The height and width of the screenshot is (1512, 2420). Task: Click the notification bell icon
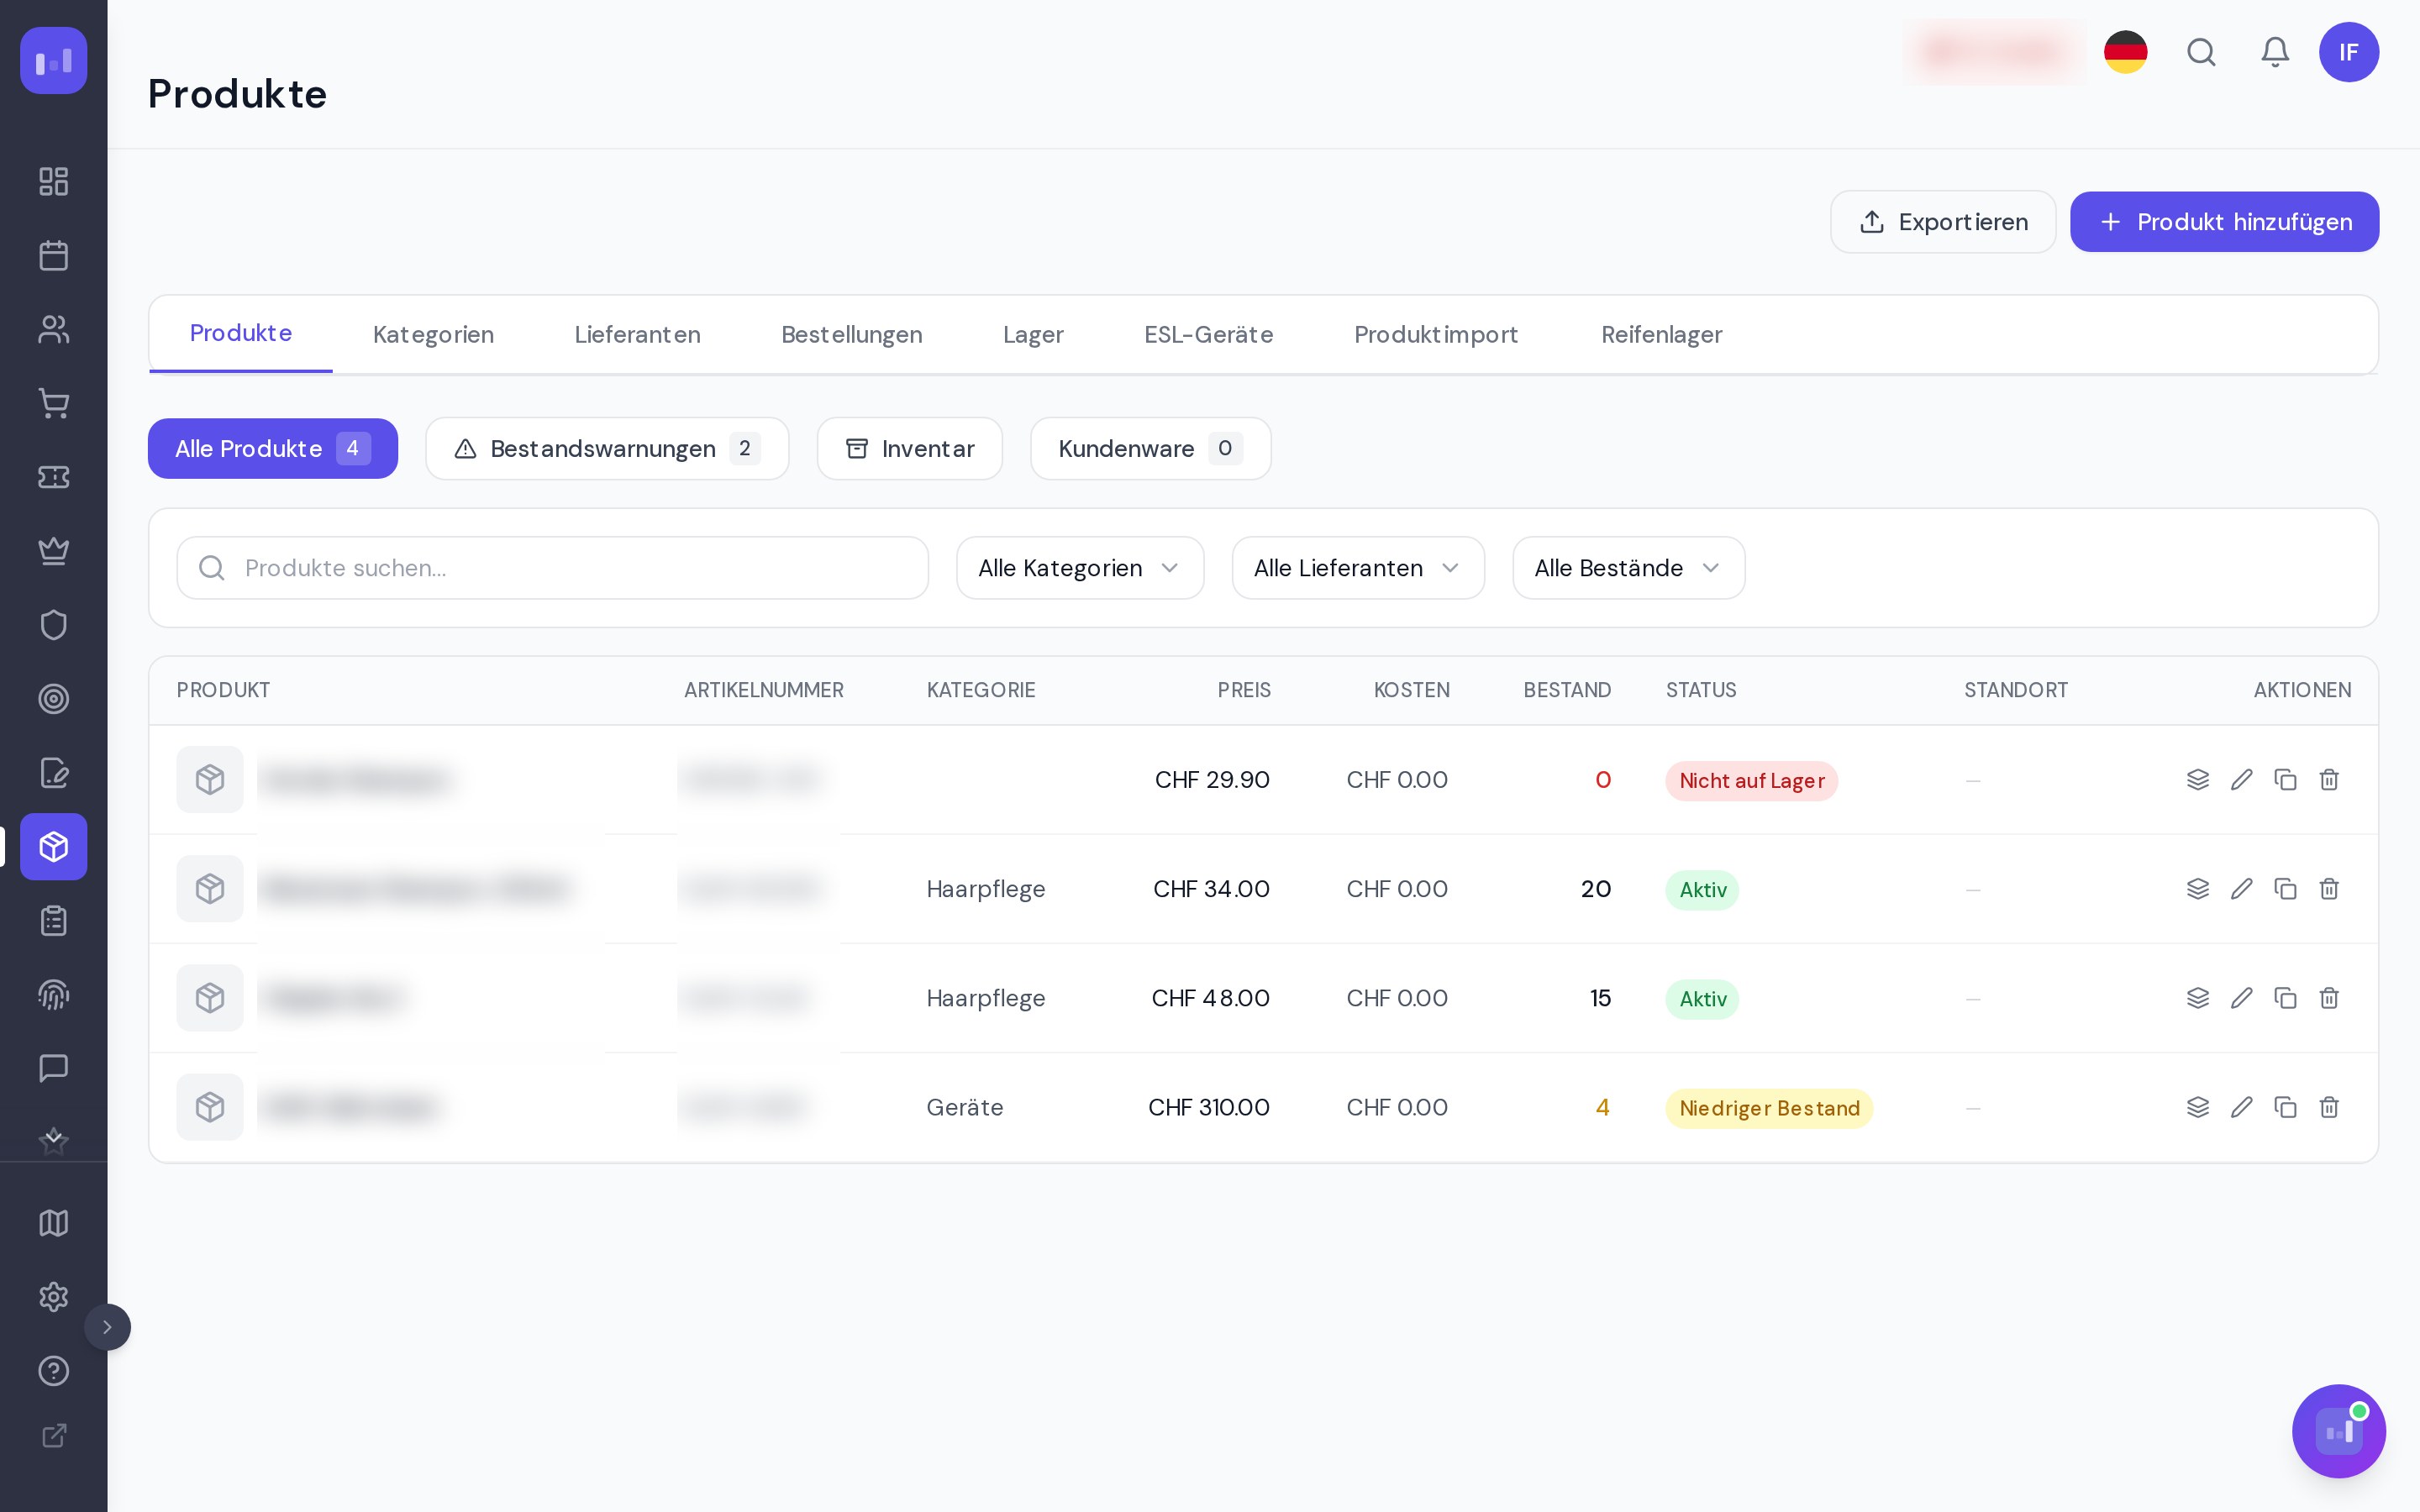point(2275,52)
